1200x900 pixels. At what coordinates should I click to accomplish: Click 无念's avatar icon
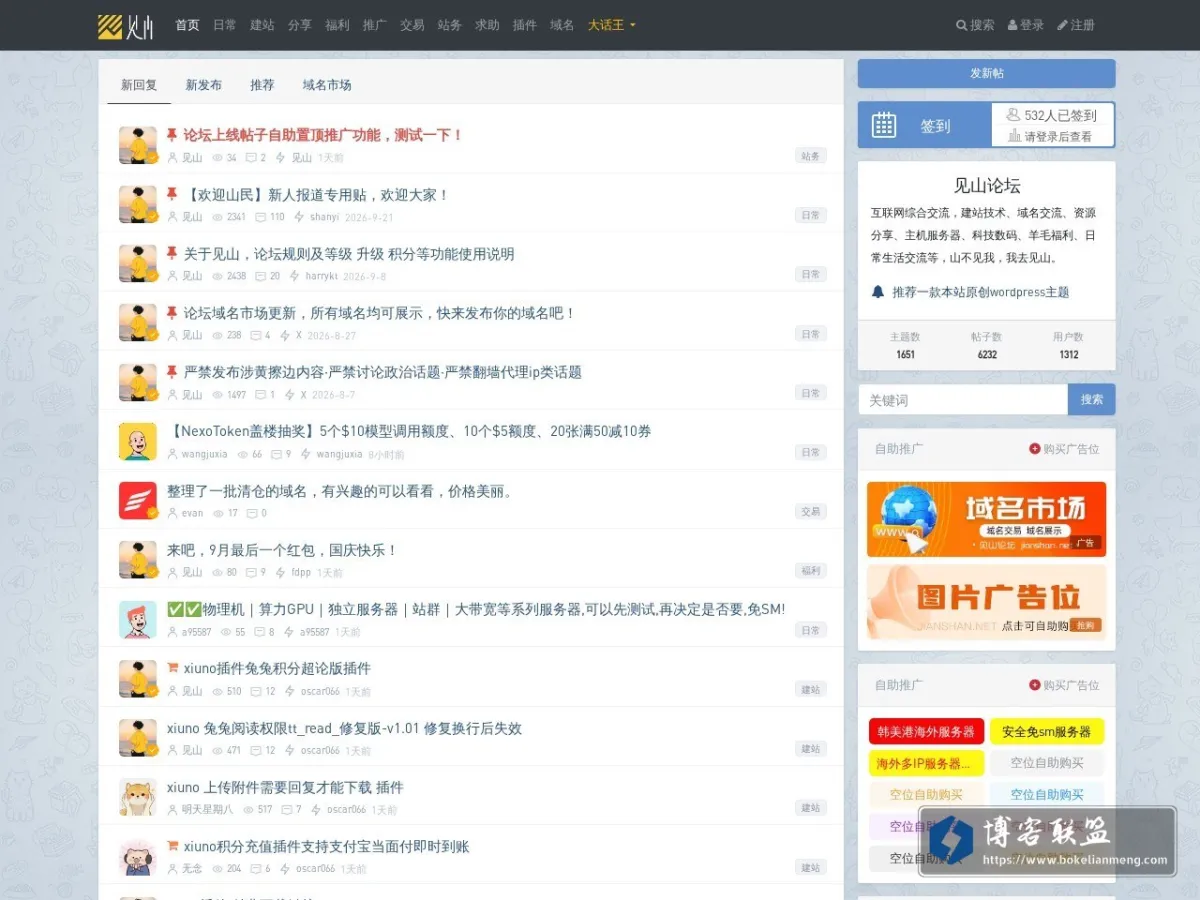[138, 856]
